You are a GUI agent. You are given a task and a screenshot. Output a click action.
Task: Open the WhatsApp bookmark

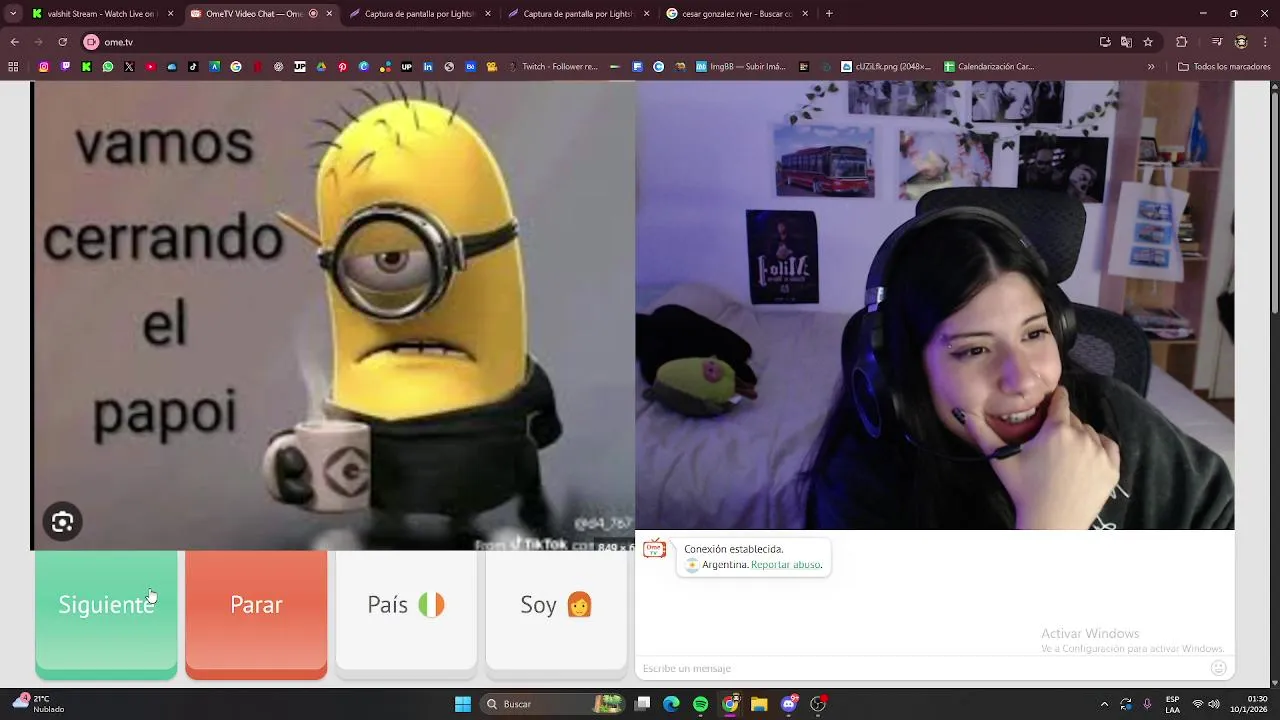coord(108,67)
